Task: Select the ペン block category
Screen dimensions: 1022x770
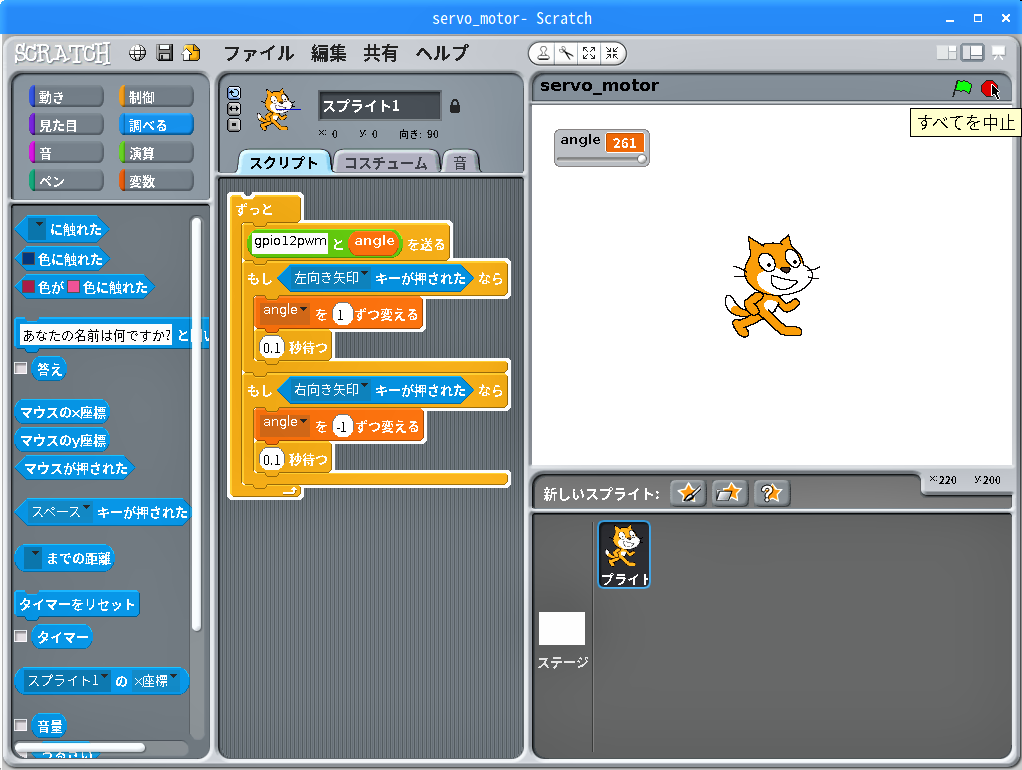Action: coord(66,181)
